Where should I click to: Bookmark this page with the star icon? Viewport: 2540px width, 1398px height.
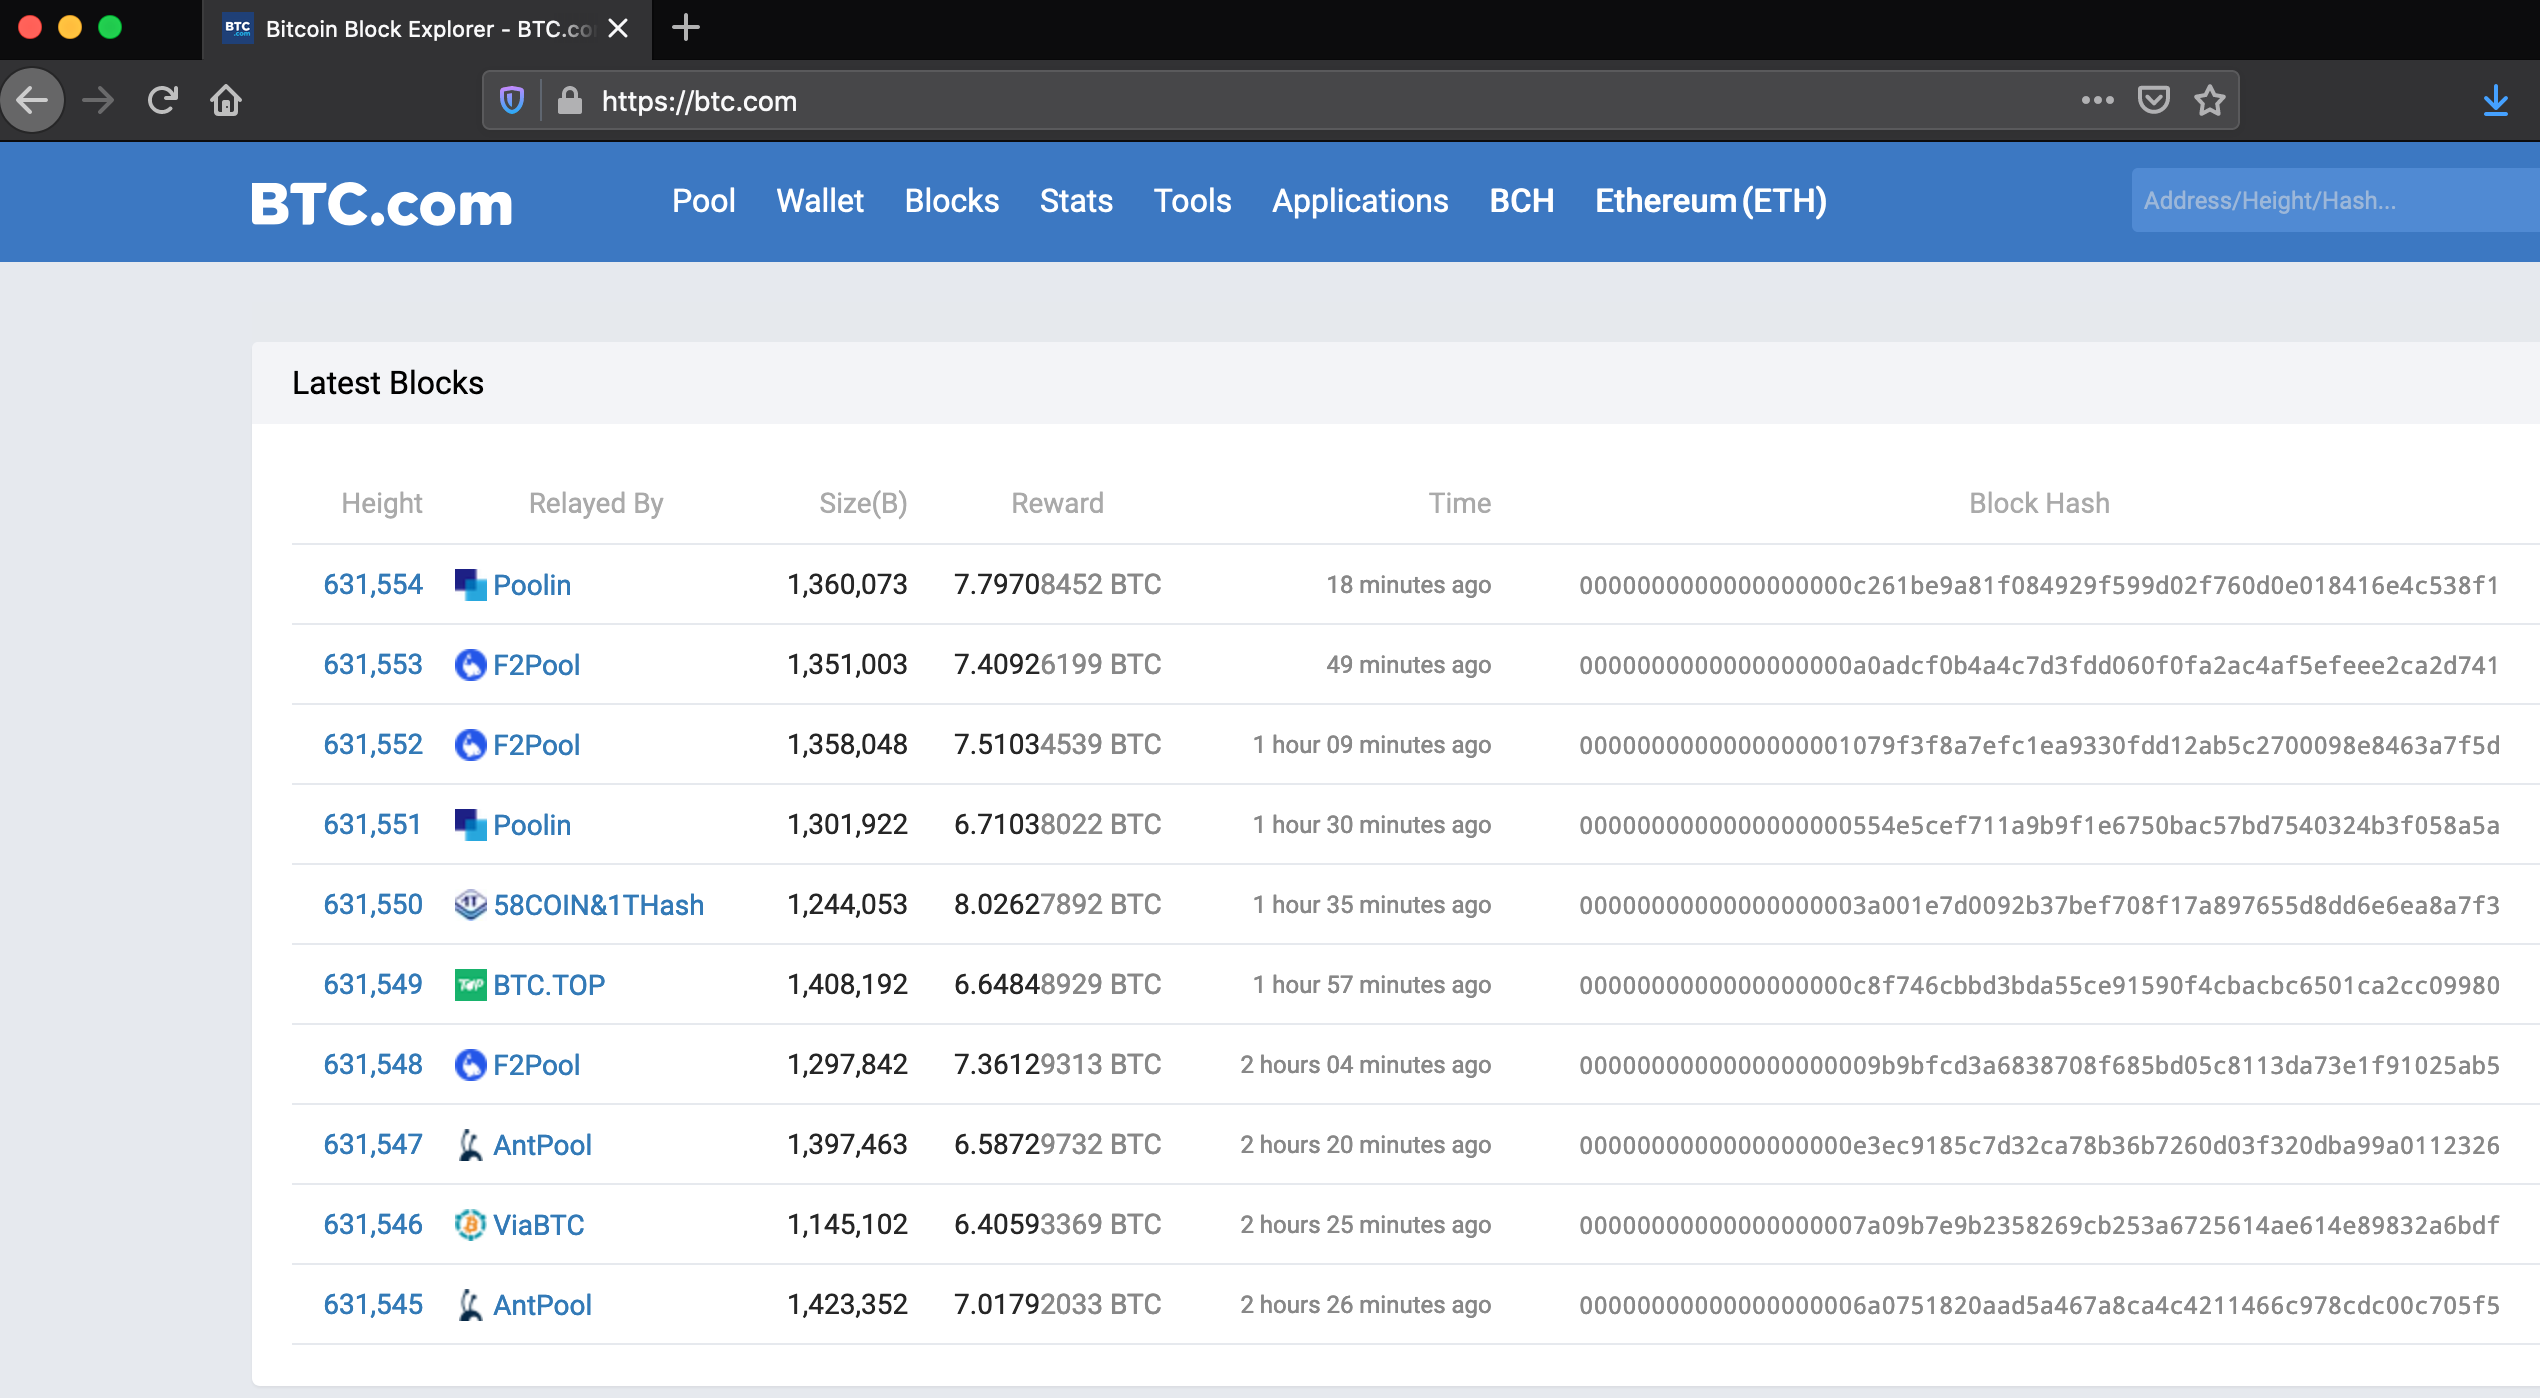click(2210, 100)
